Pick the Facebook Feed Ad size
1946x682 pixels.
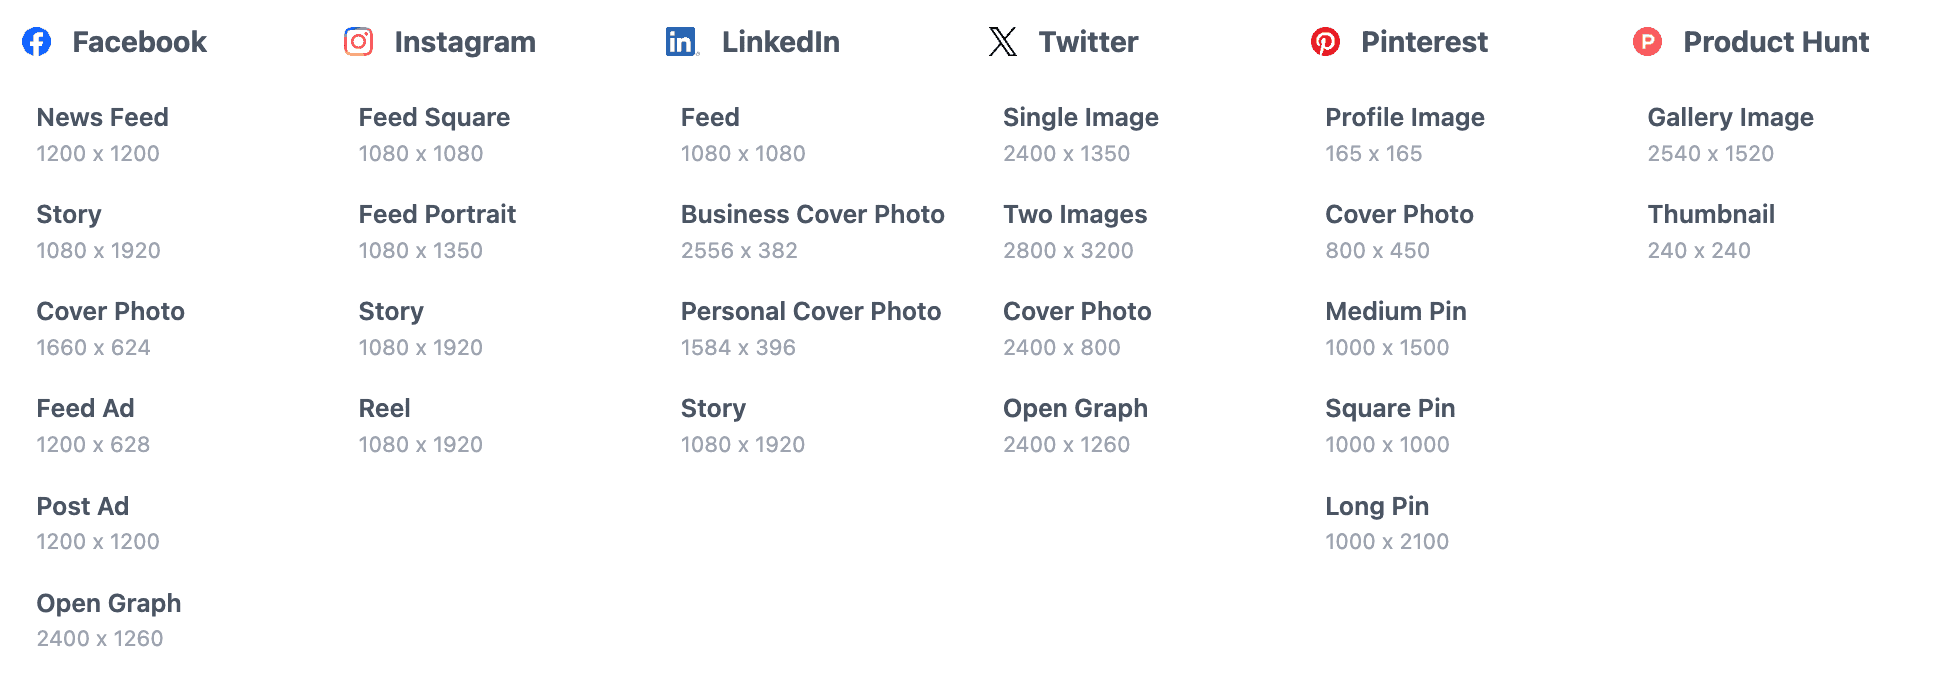(x=93, y=425)
